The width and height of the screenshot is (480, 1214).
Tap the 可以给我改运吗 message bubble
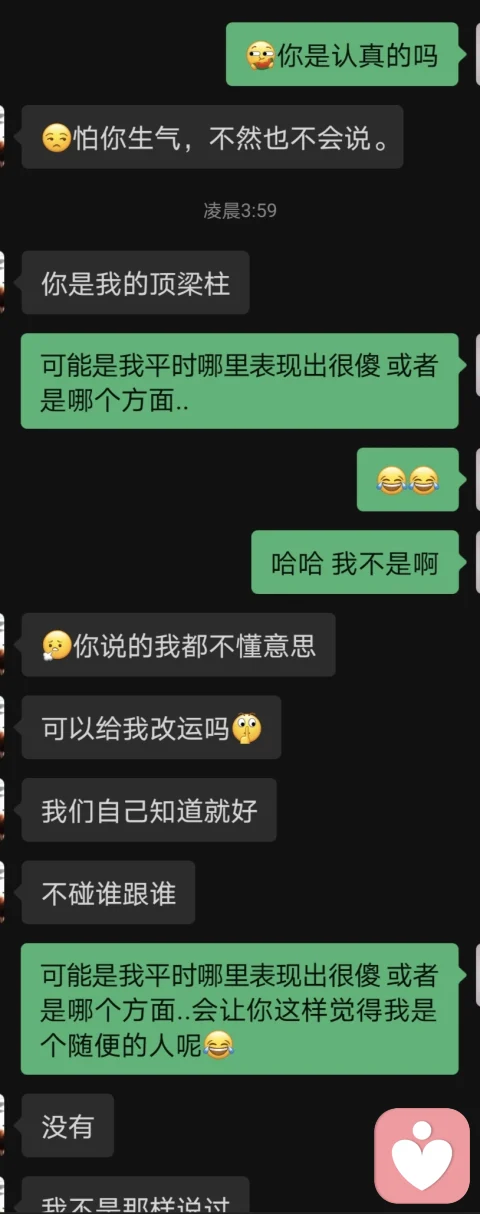(x=151, y=728)
